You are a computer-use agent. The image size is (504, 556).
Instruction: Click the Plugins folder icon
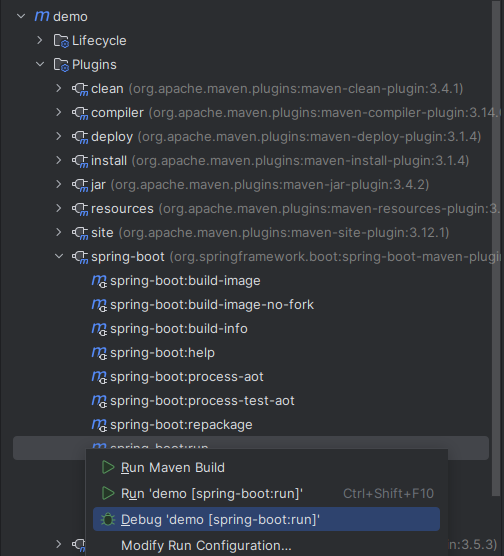point(61,65)
